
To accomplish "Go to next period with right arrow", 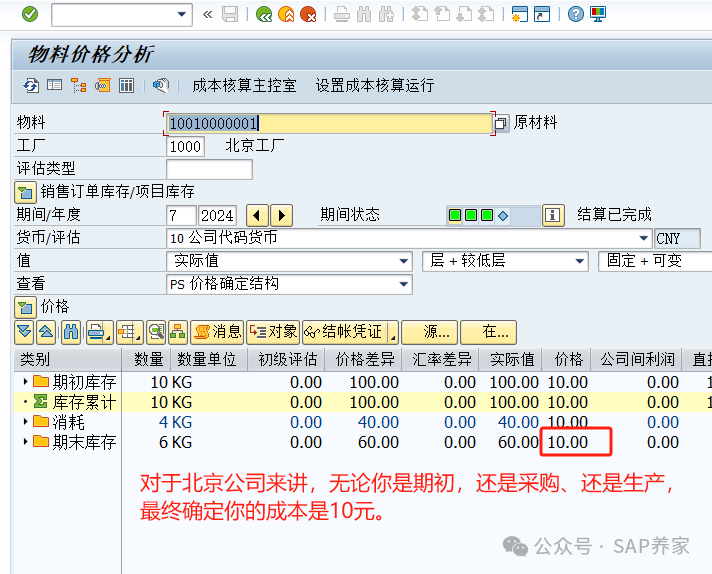I will point(281,215).
